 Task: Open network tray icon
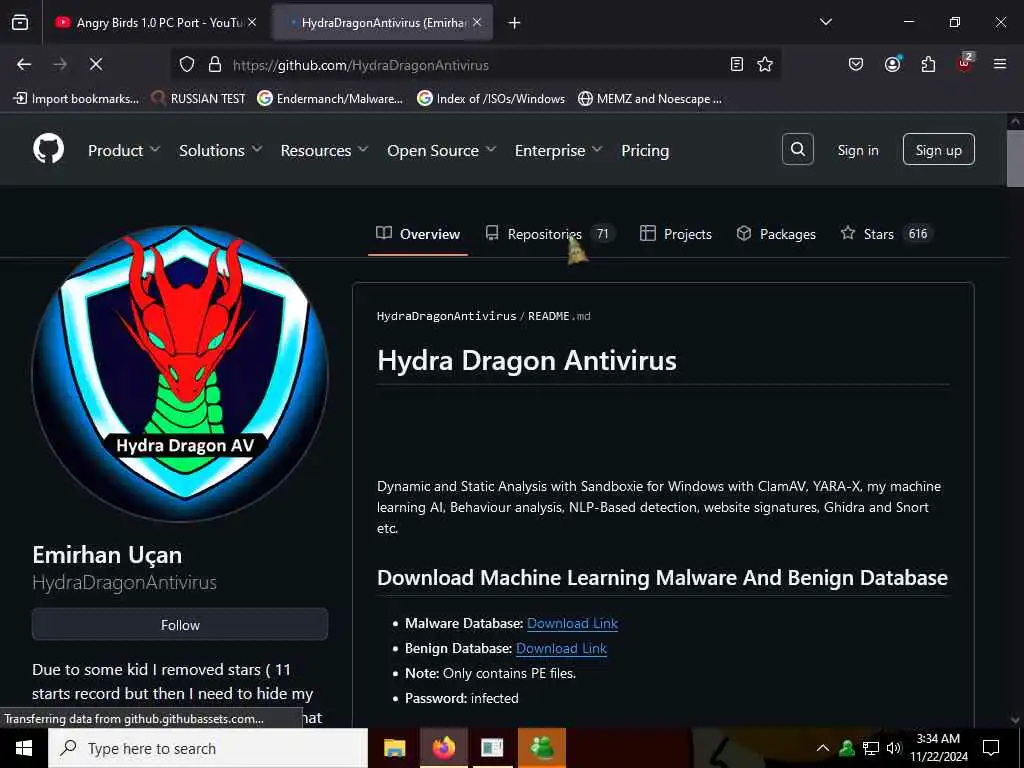(x=871, y=748)
